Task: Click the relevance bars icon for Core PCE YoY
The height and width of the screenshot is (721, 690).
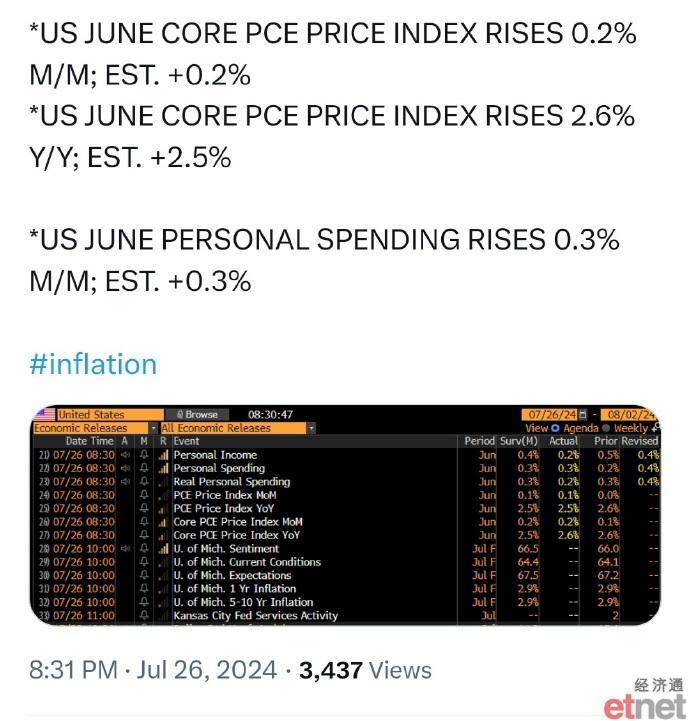Action: [x=163, y=535]
